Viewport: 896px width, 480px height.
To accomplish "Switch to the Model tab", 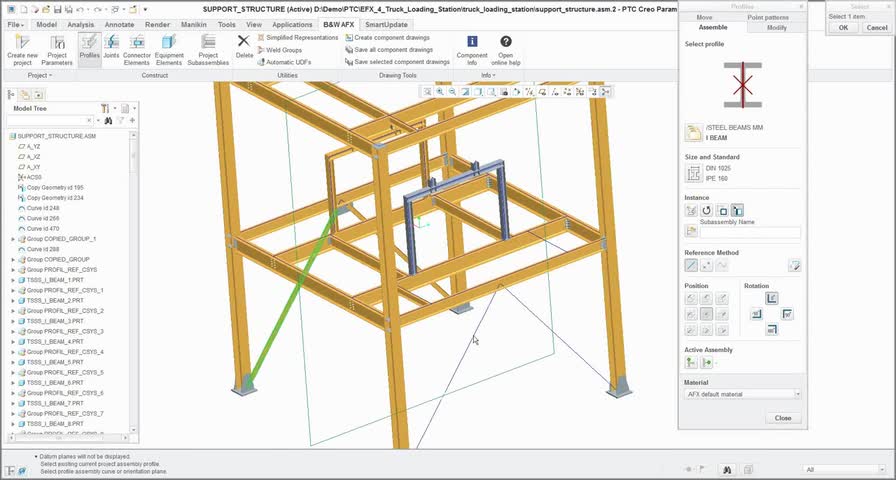I will [46, 25].
